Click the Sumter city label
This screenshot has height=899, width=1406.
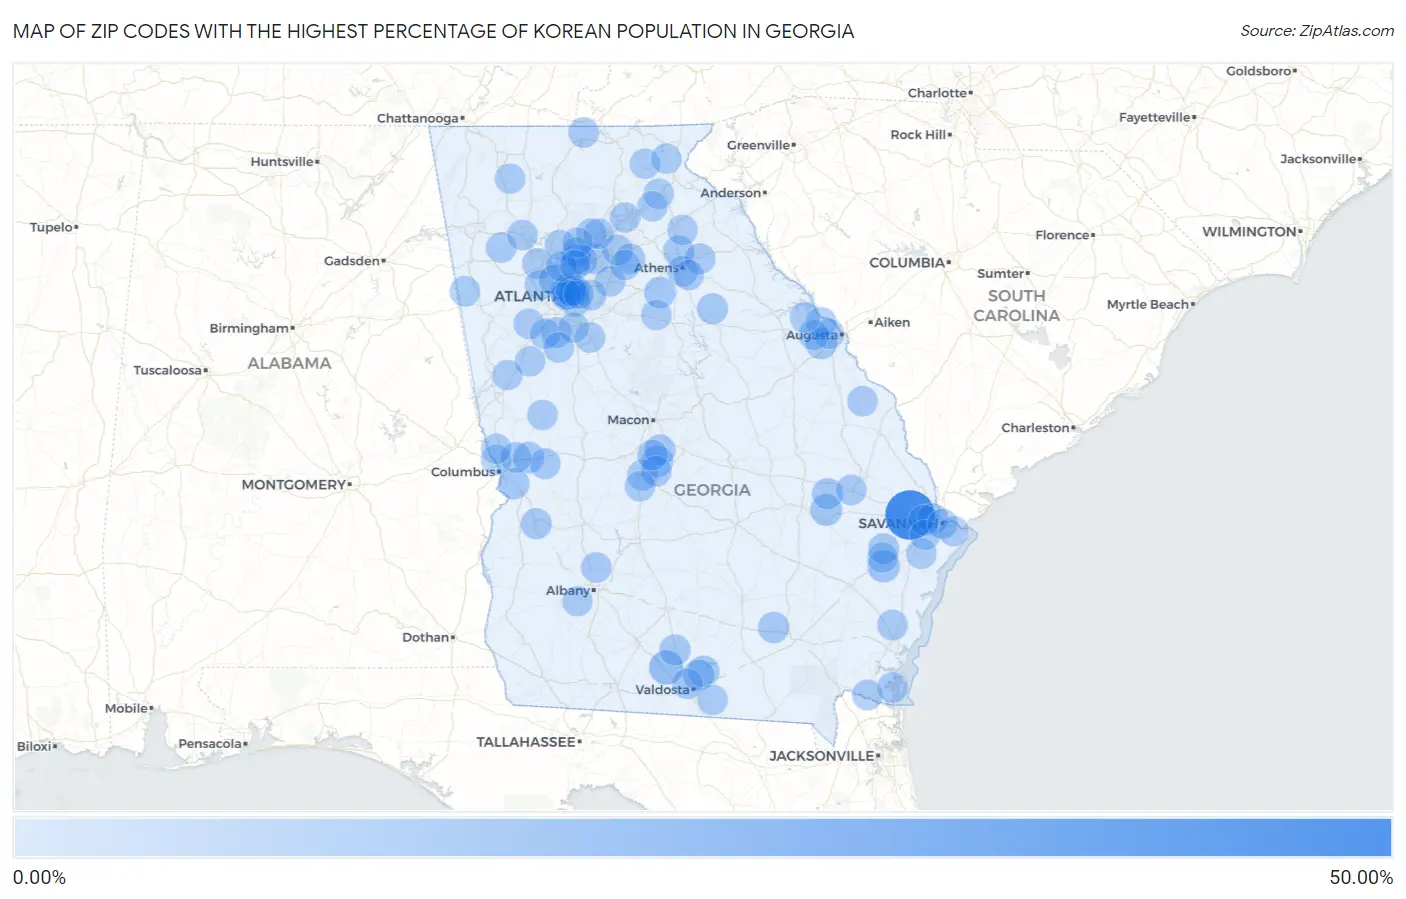tap(1001, 273)
